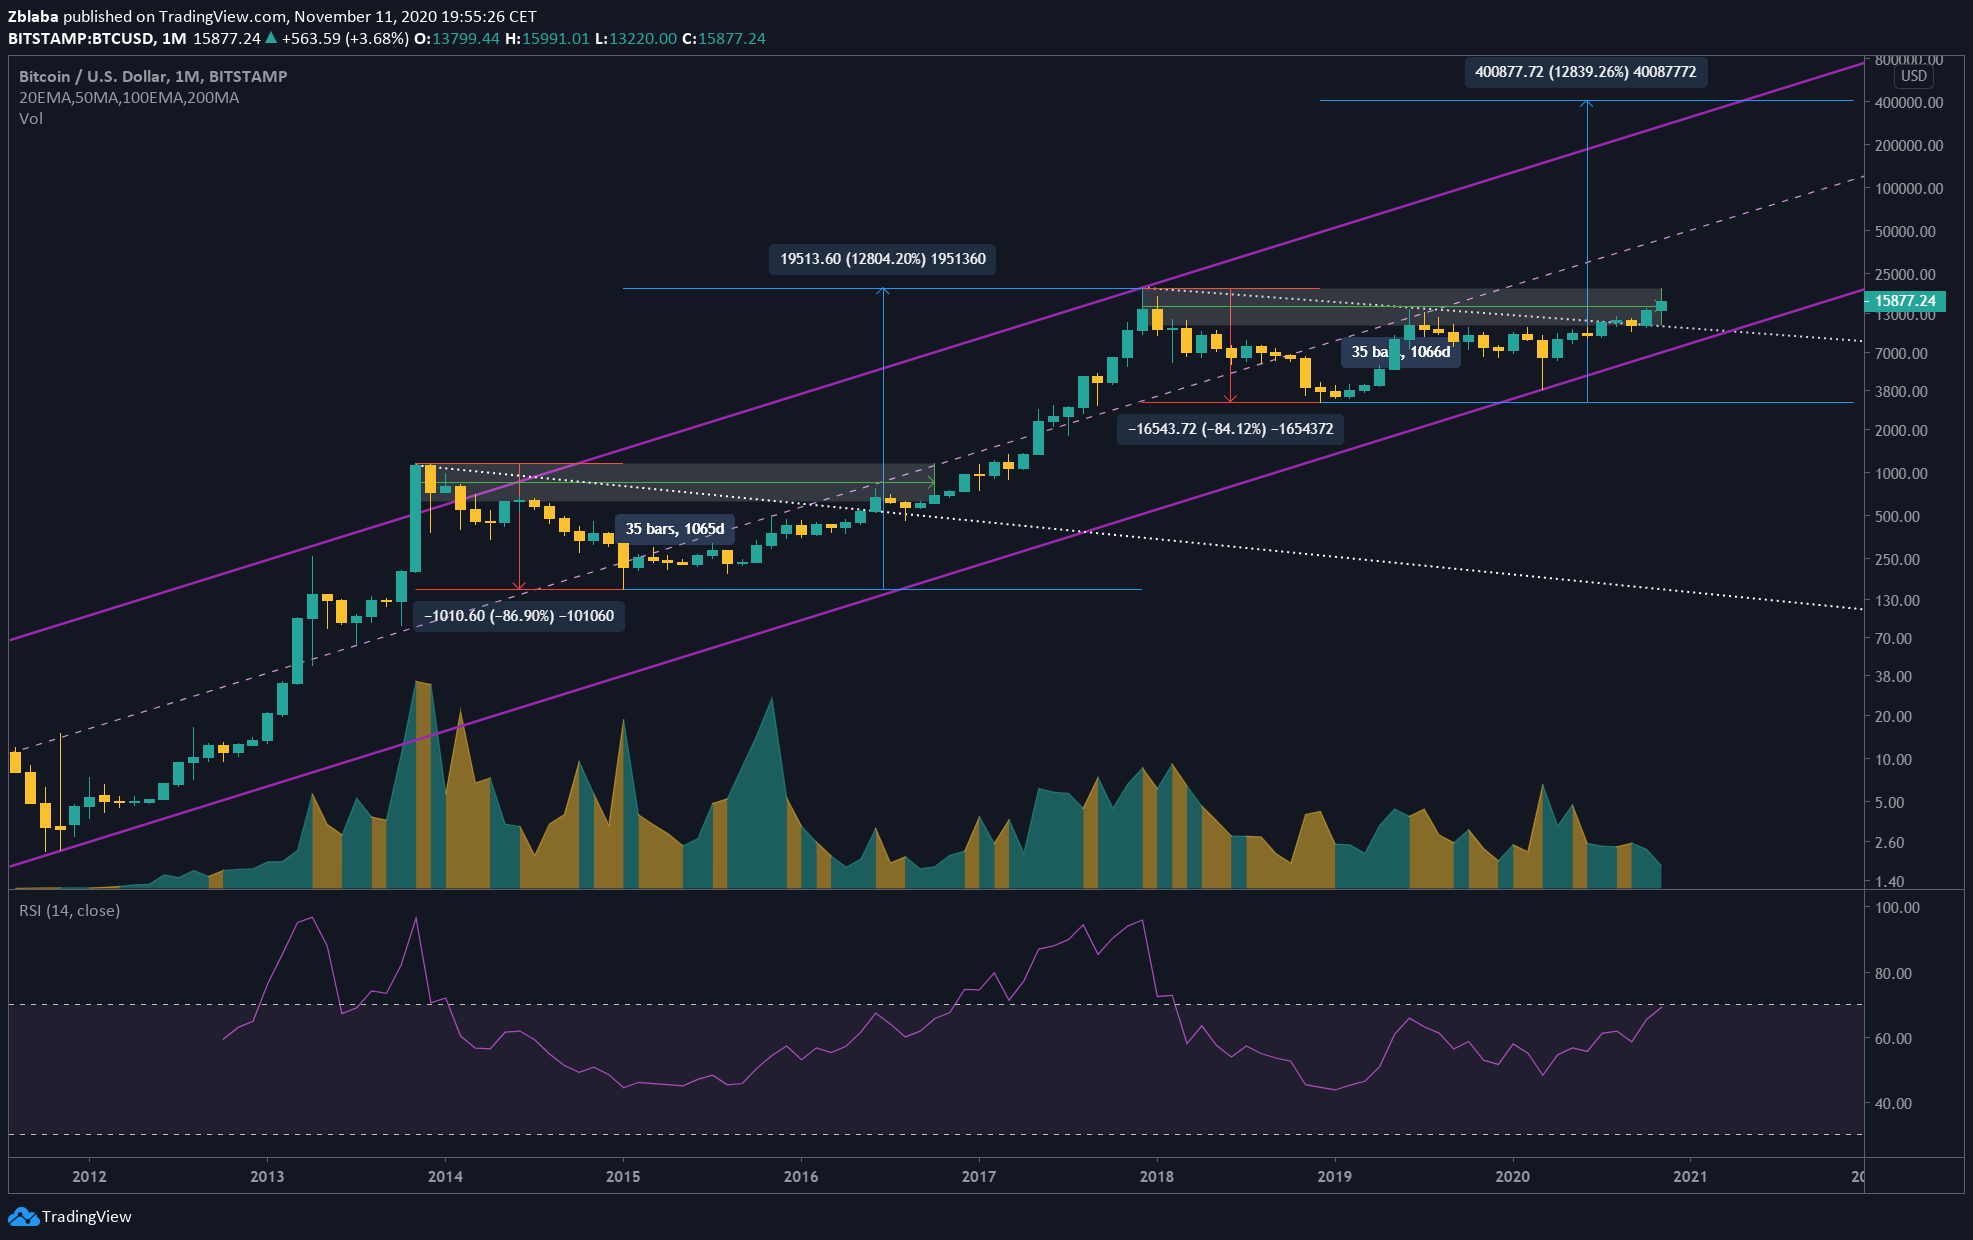Click the TradingView wordmark text

coord(87,1217)
